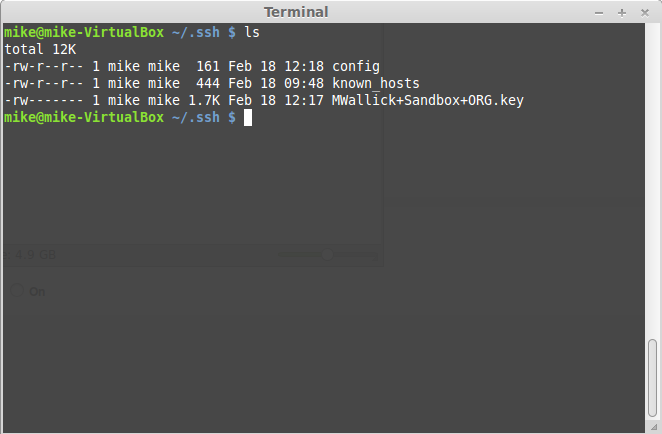
Task: Maximize the Terminal window using plus icon
Action: click(621, 13)
